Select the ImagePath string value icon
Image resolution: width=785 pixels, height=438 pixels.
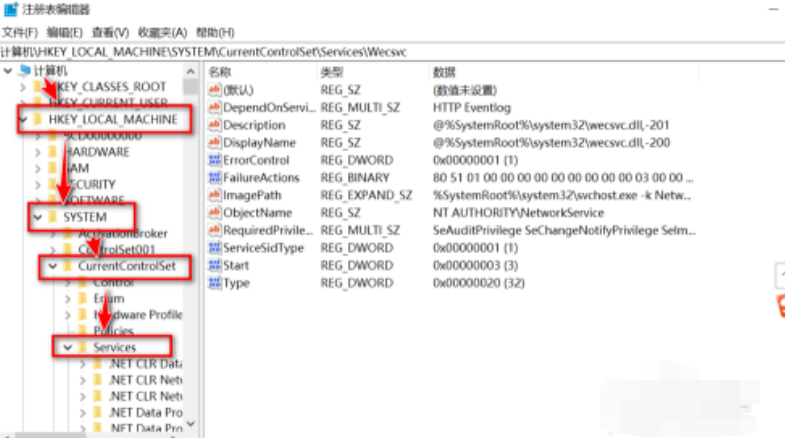(x=214, y=195)
